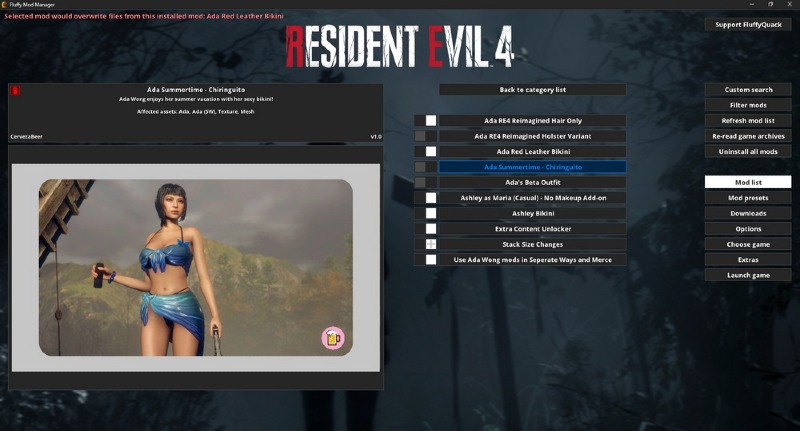Open Mod presets tab

point(748,198)
